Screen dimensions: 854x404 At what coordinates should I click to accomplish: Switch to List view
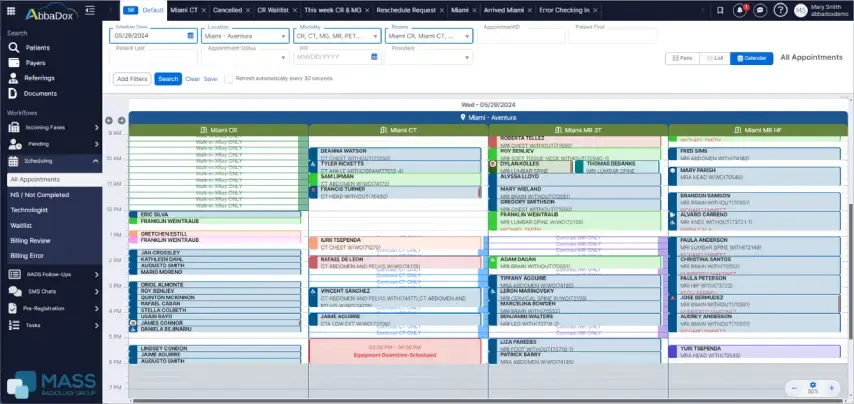[x=714, y=59]
